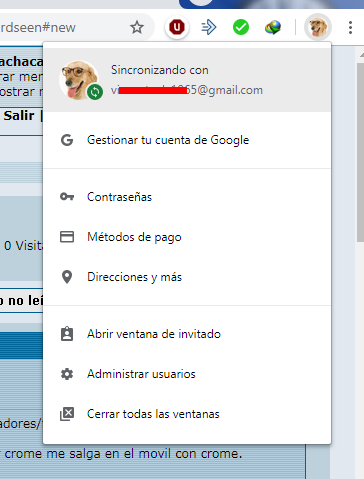364x479 pixels.
Task: Click the credit card icon
Action: click(67, 237)
